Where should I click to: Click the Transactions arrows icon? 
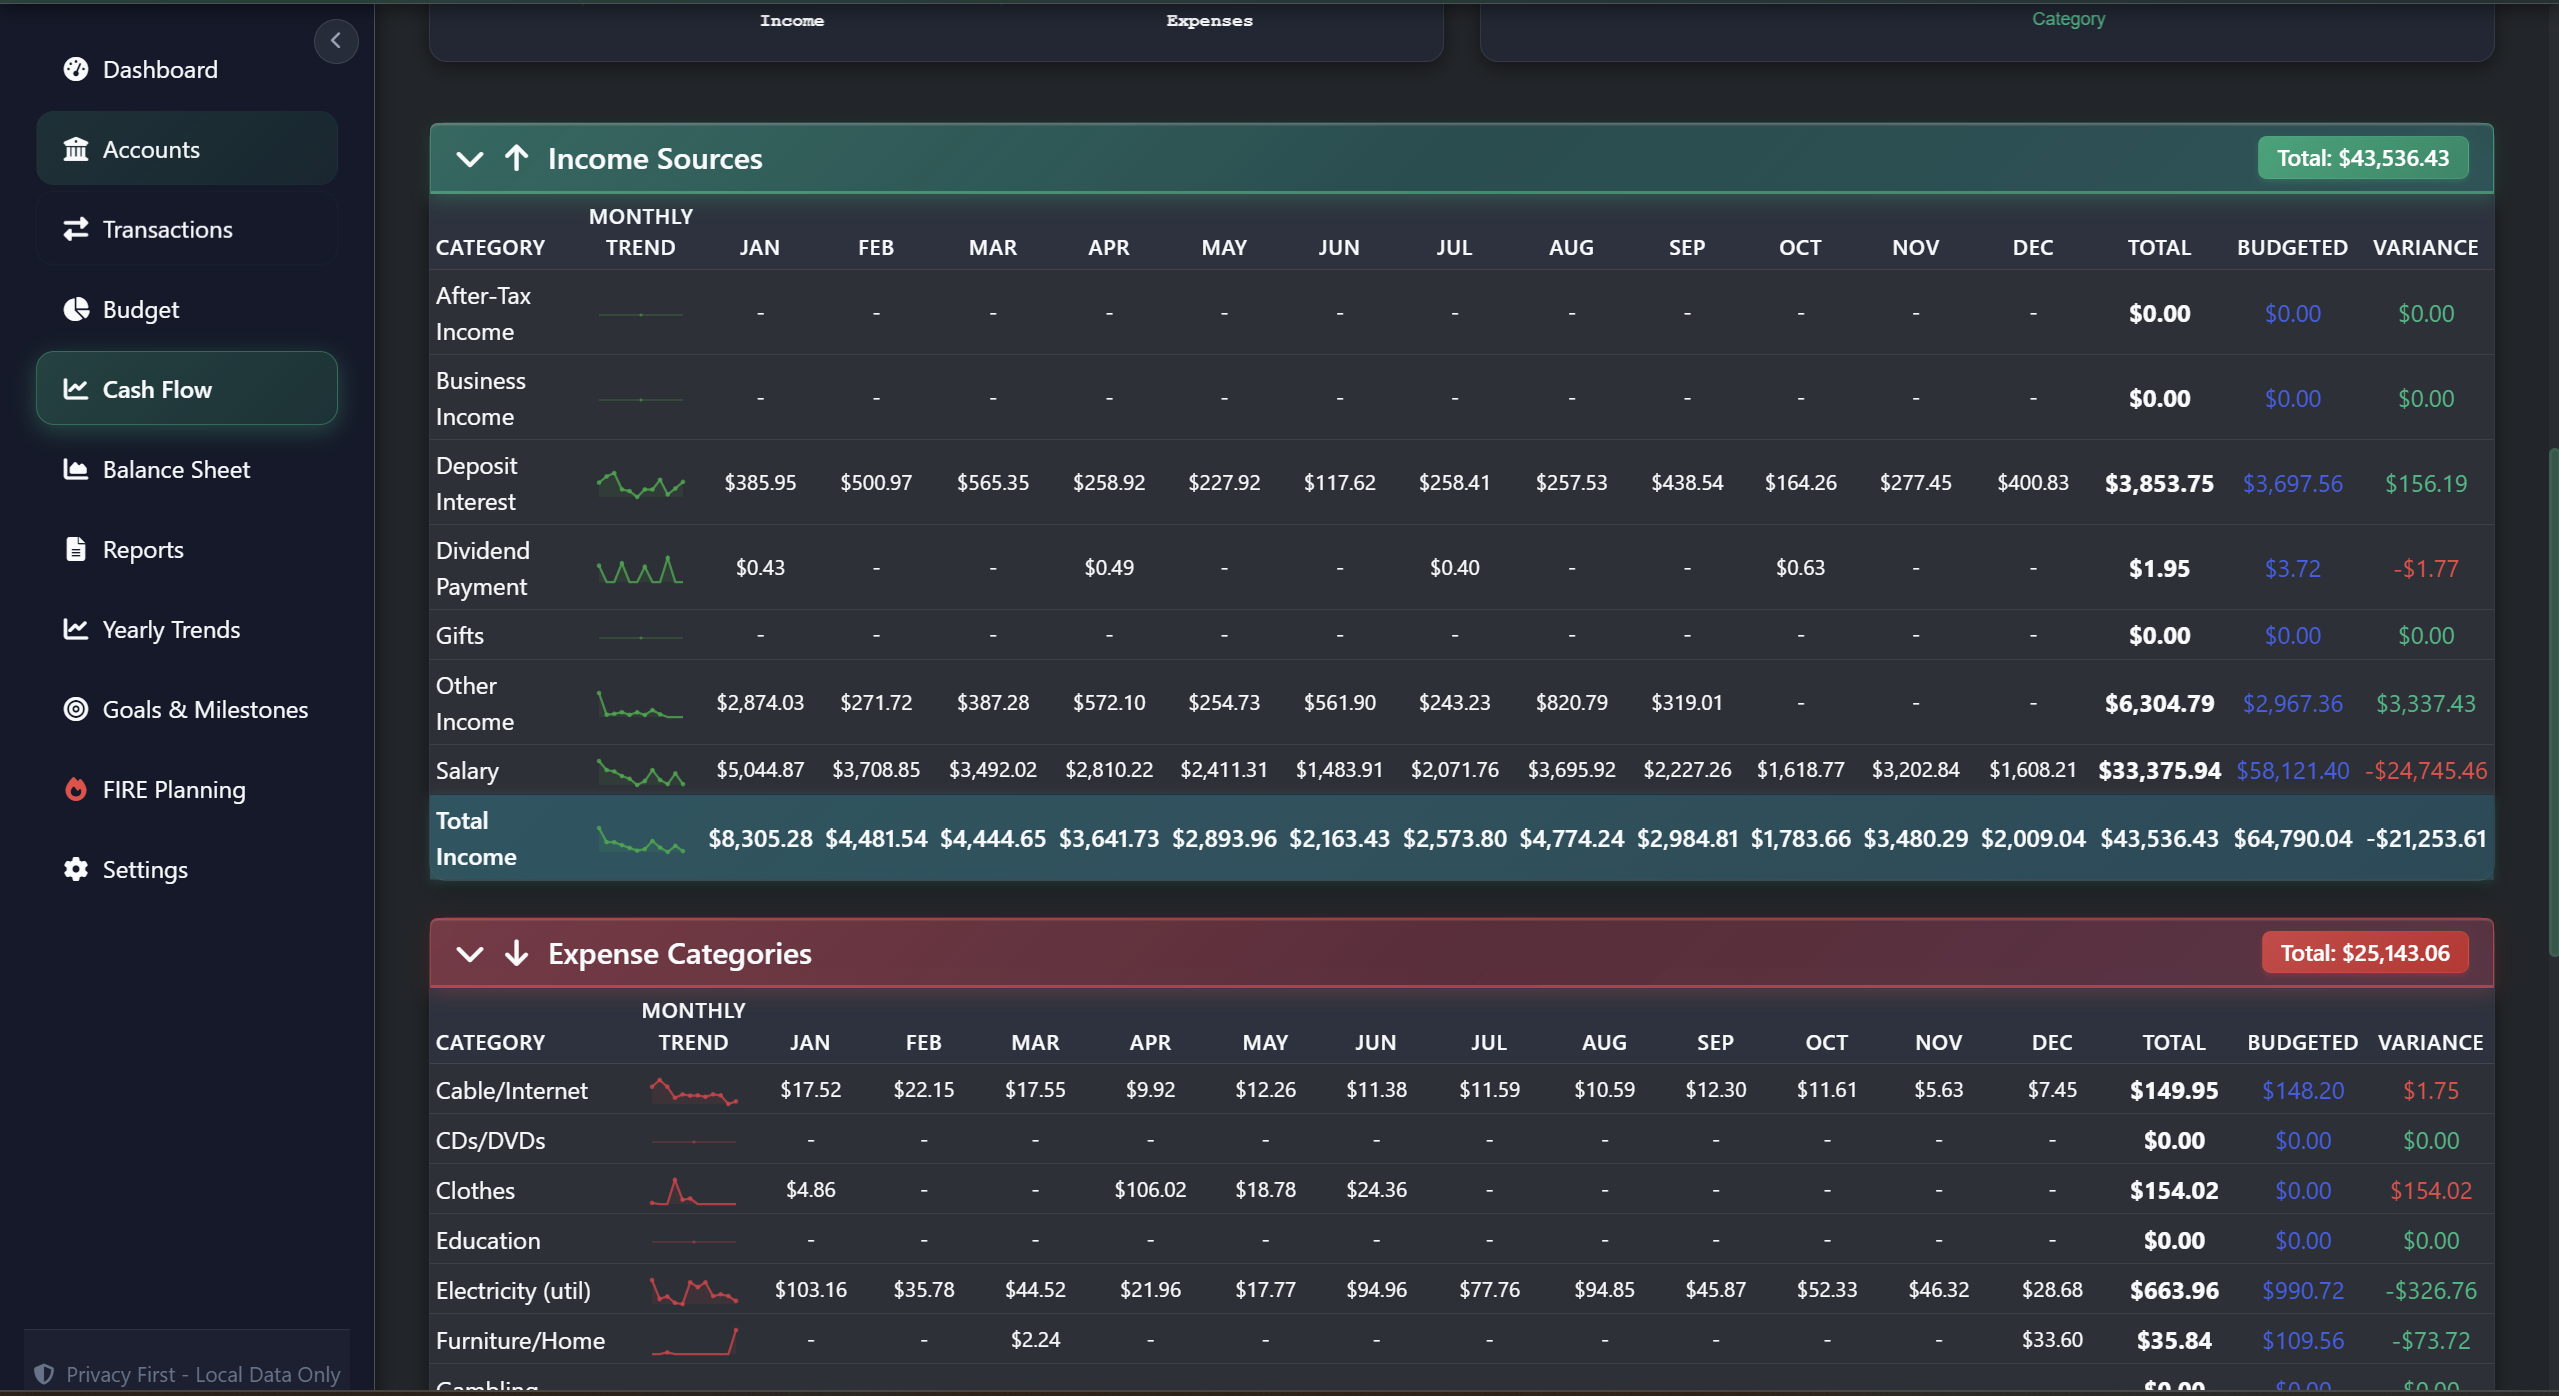(76, 228)
